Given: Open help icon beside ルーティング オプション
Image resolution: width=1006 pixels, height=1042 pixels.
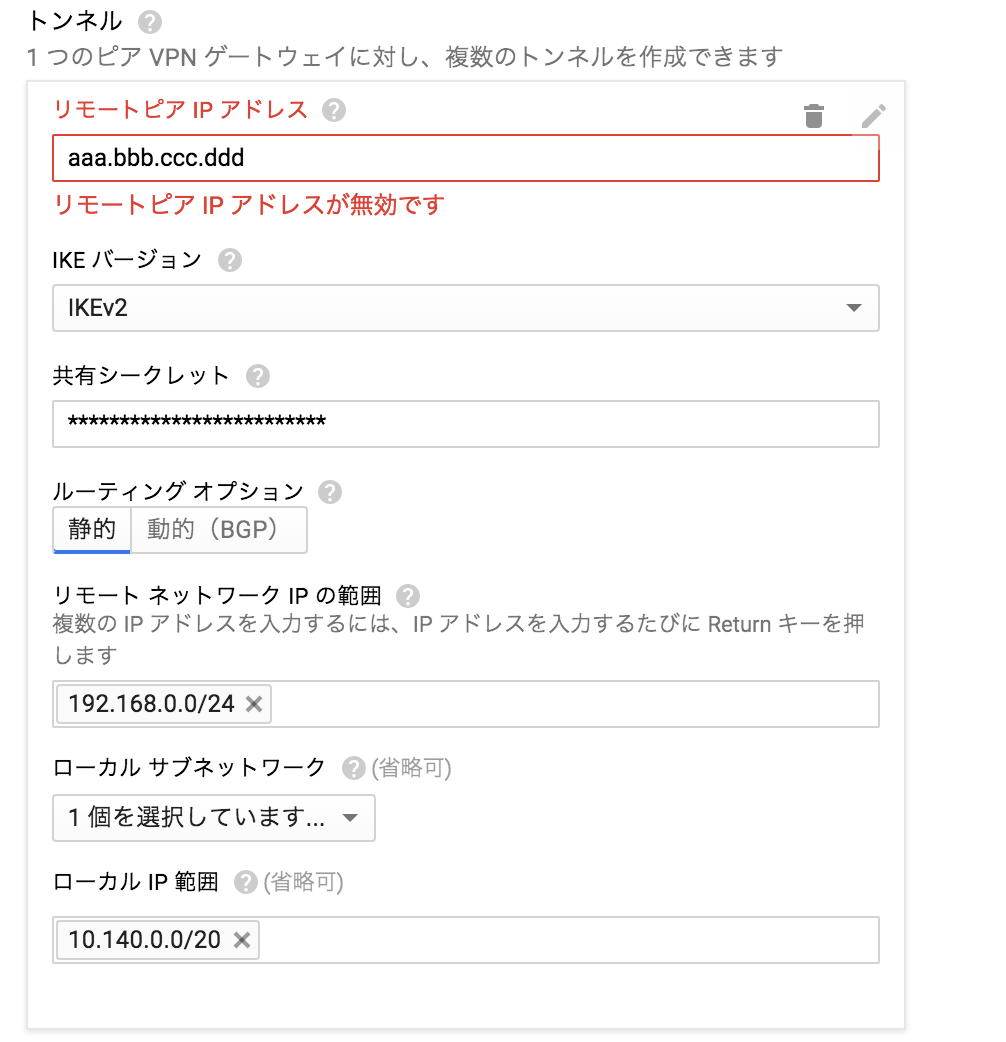Looking at the screenshot, I should (x=330, y=492).
